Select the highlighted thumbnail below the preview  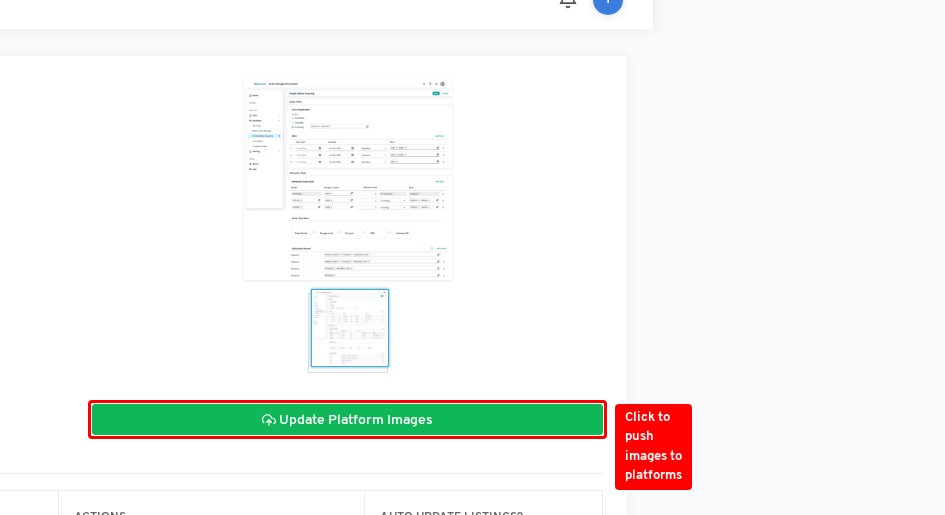pyautogui.click(x=349, y=329)
